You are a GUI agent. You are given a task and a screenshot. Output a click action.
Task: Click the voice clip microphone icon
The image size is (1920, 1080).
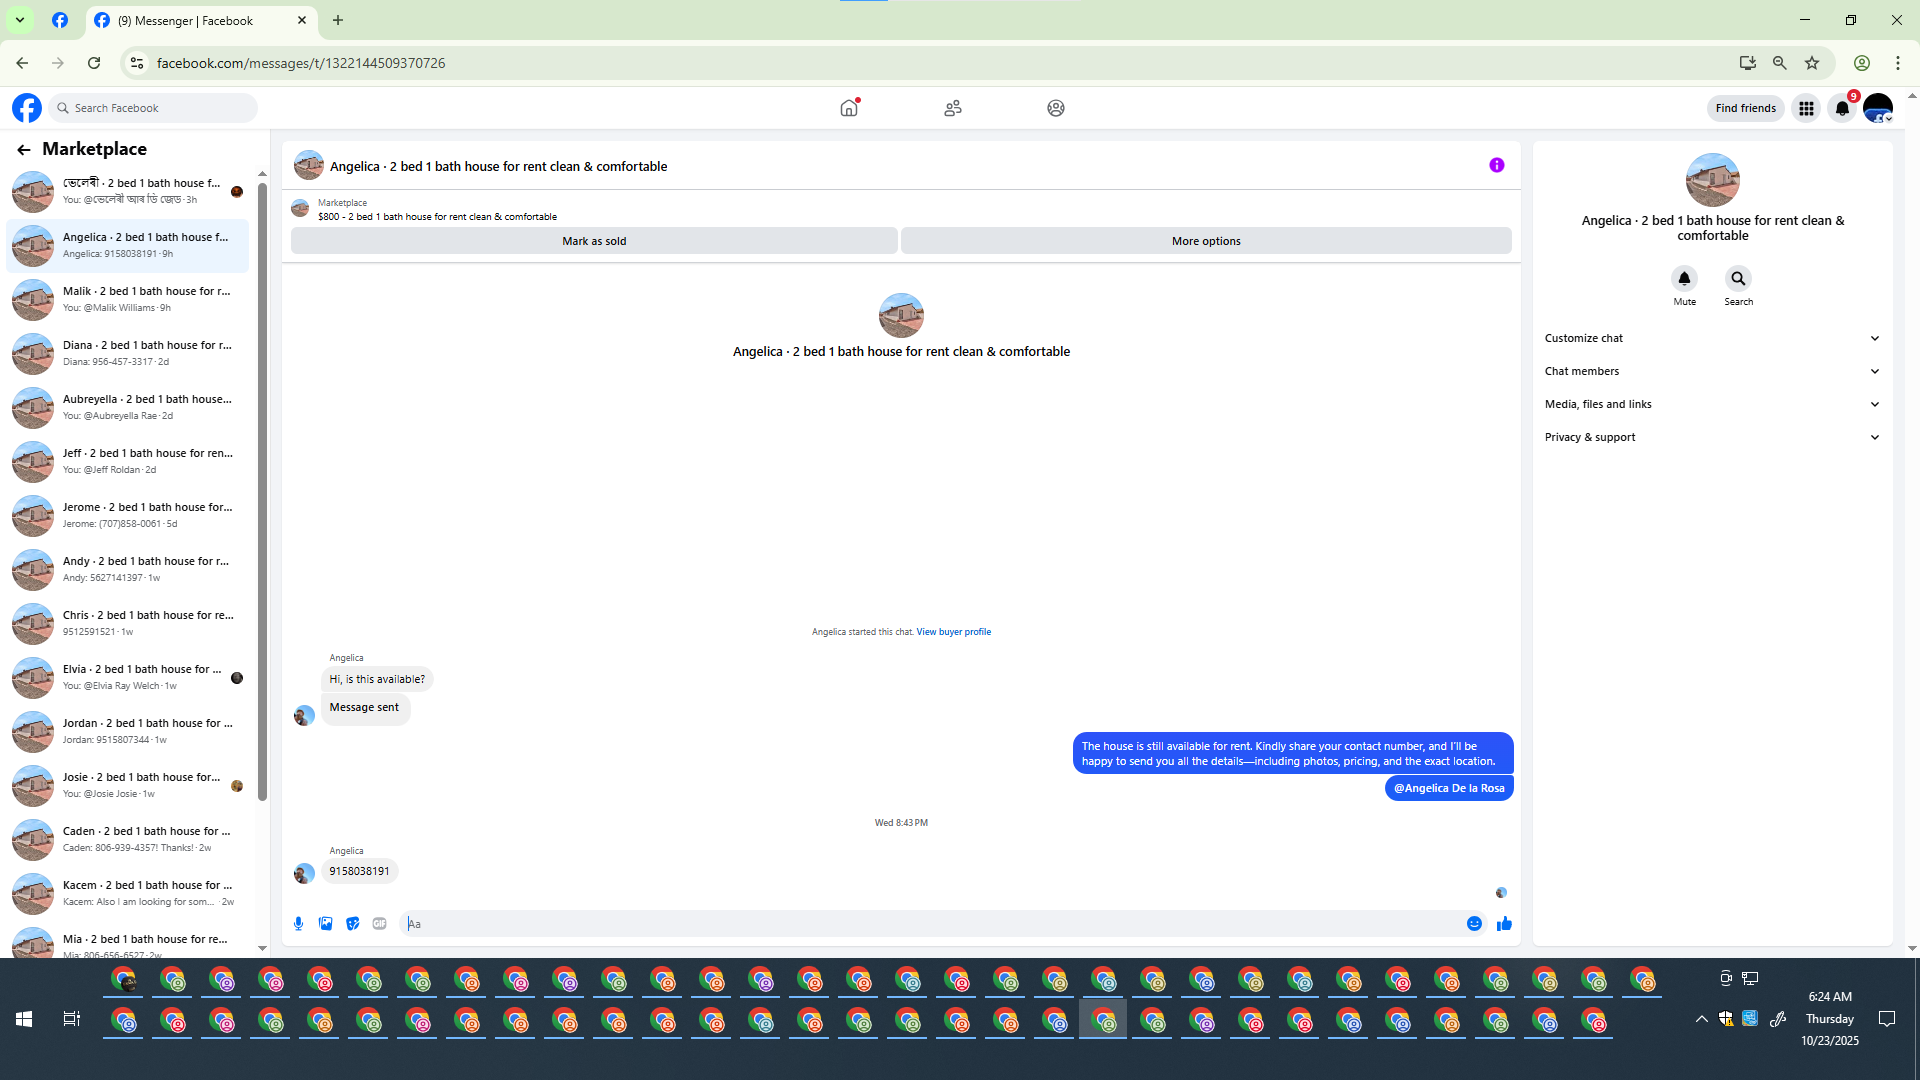(x=298, y=924)
